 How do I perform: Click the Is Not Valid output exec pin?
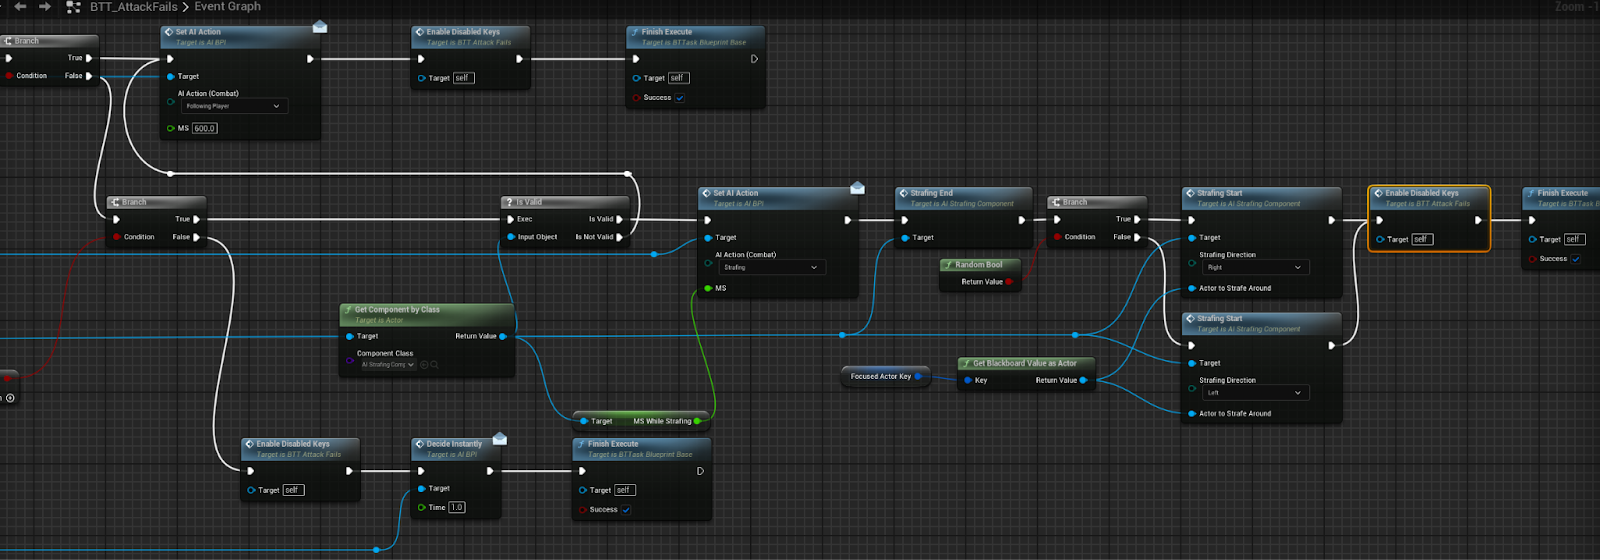pos(620,237)
